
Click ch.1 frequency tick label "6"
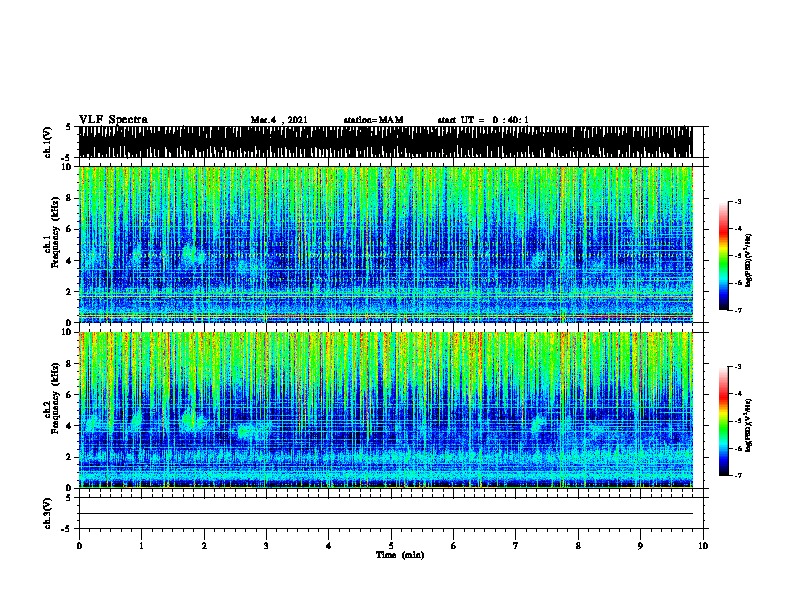69,229
